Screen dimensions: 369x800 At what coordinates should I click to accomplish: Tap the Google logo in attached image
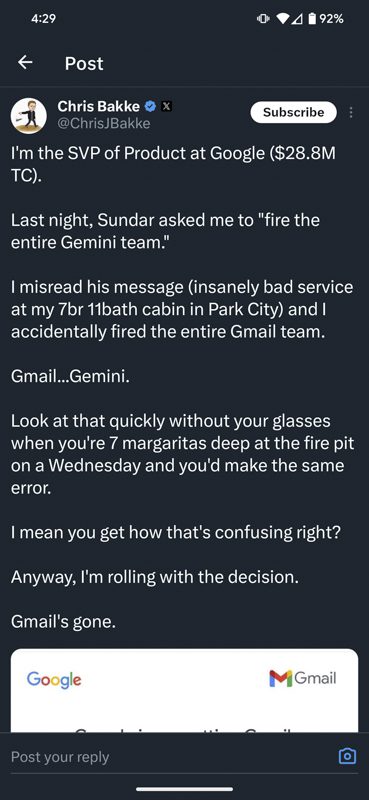pos(54,679)
